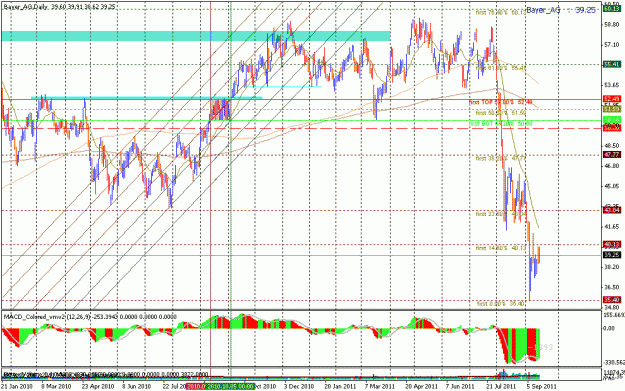Click the 60.13 green price tag
The height and width of the screenshot is (391, 625).
click(612, 10)
